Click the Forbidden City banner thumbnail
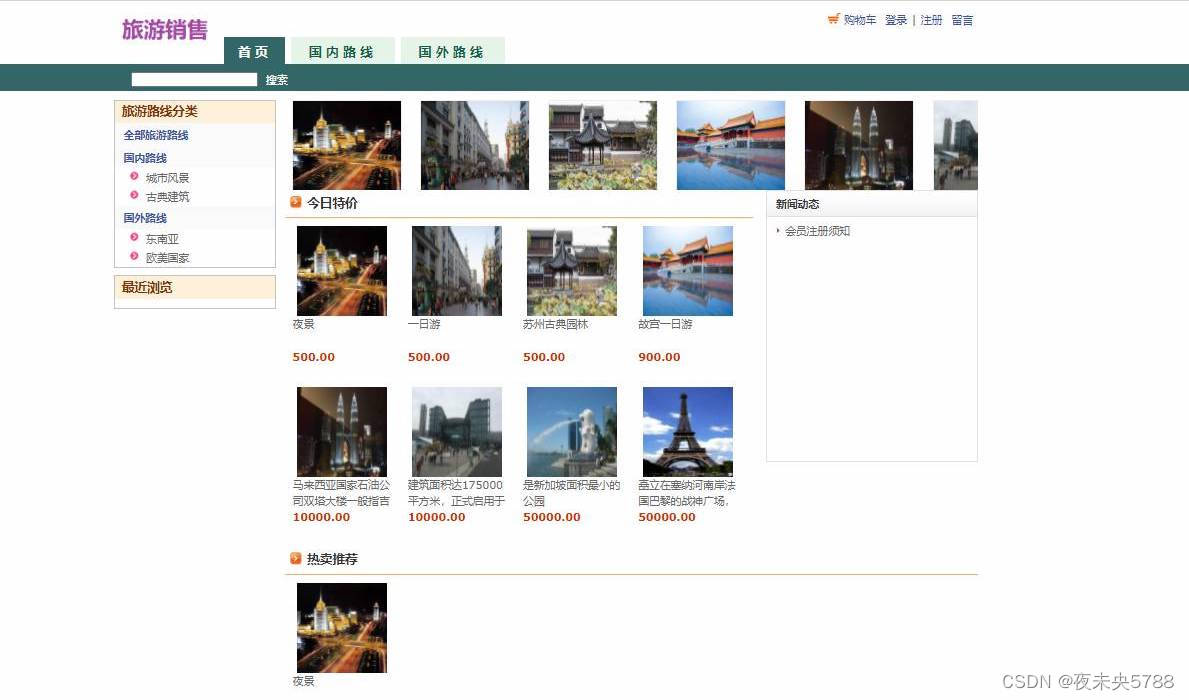 [731, 145]
